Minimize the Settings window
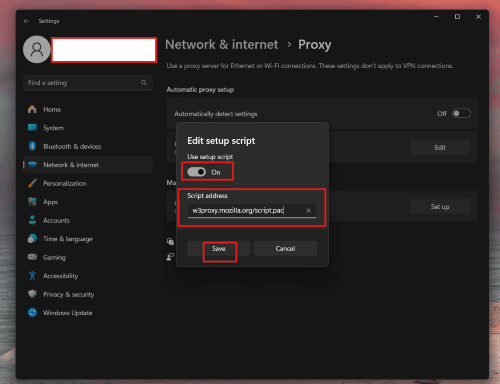The width and height of the screenshot is (500, 384). 436,17
